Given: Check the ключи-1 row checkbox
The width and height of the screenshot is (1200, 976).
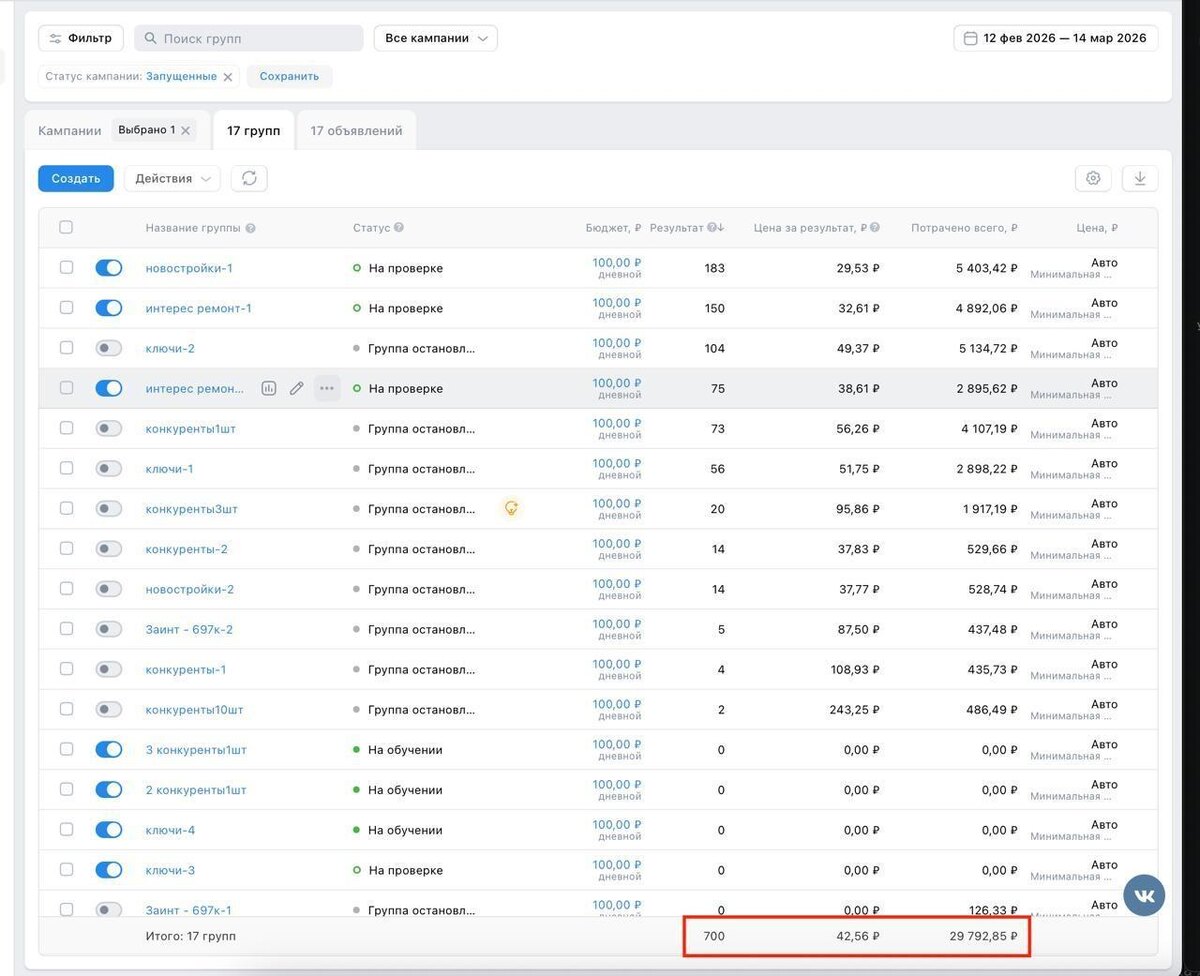Looking at the screenshot, I should (x=66, y=468).
